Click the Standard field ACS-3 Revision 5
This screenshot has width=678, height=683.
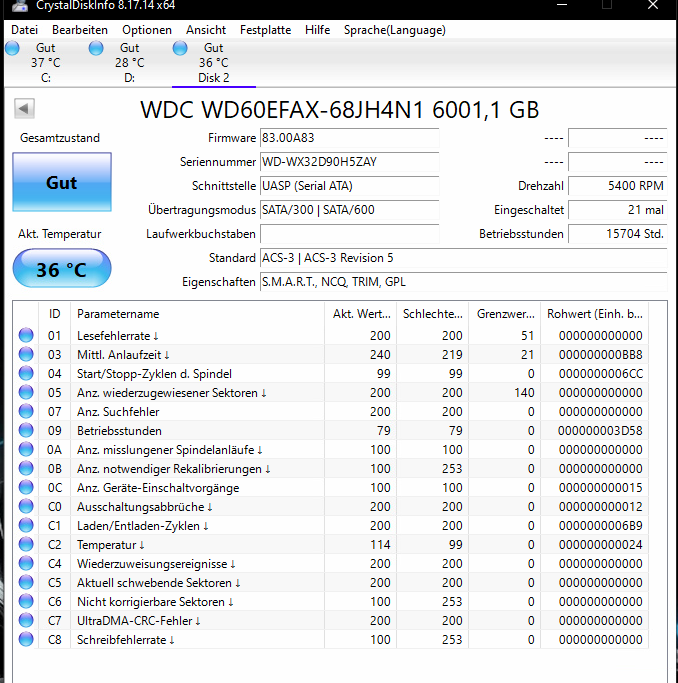(463, 258)
